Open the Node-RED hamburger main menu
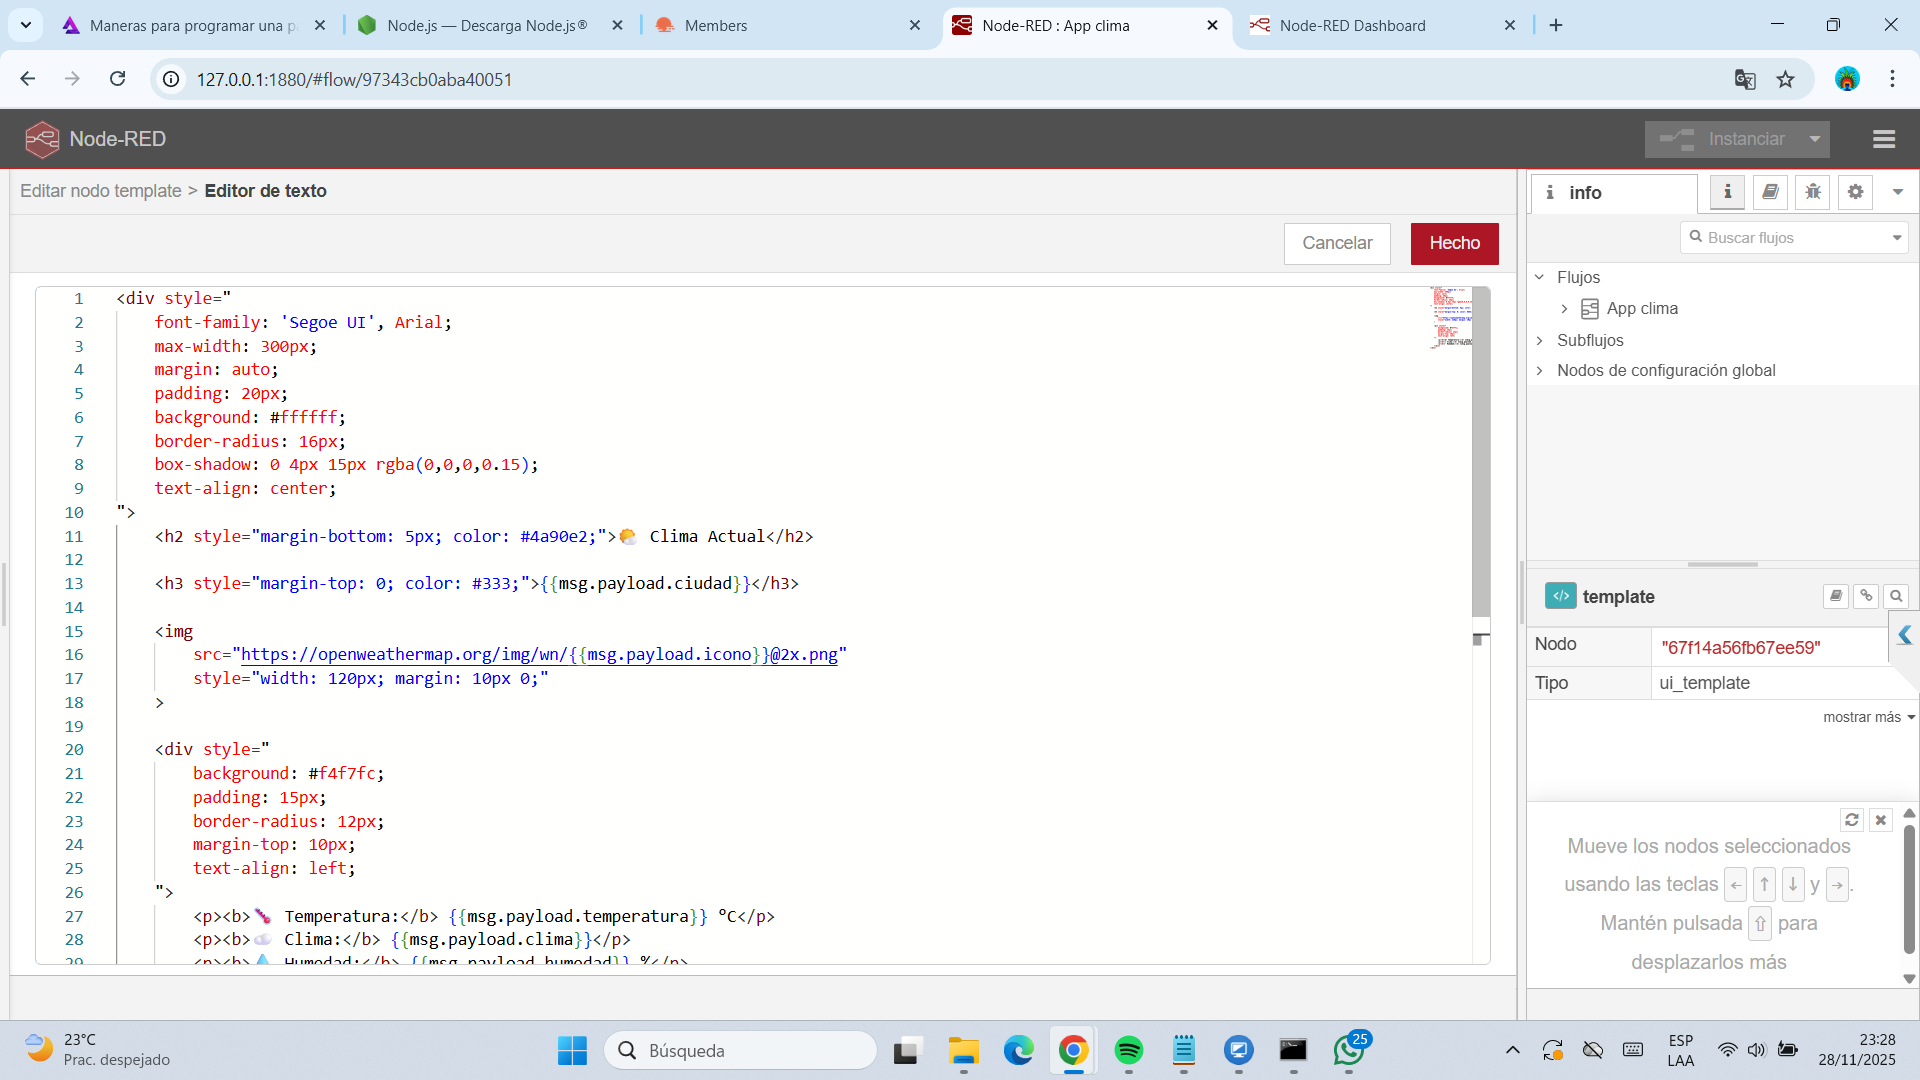 [1884, 139]
